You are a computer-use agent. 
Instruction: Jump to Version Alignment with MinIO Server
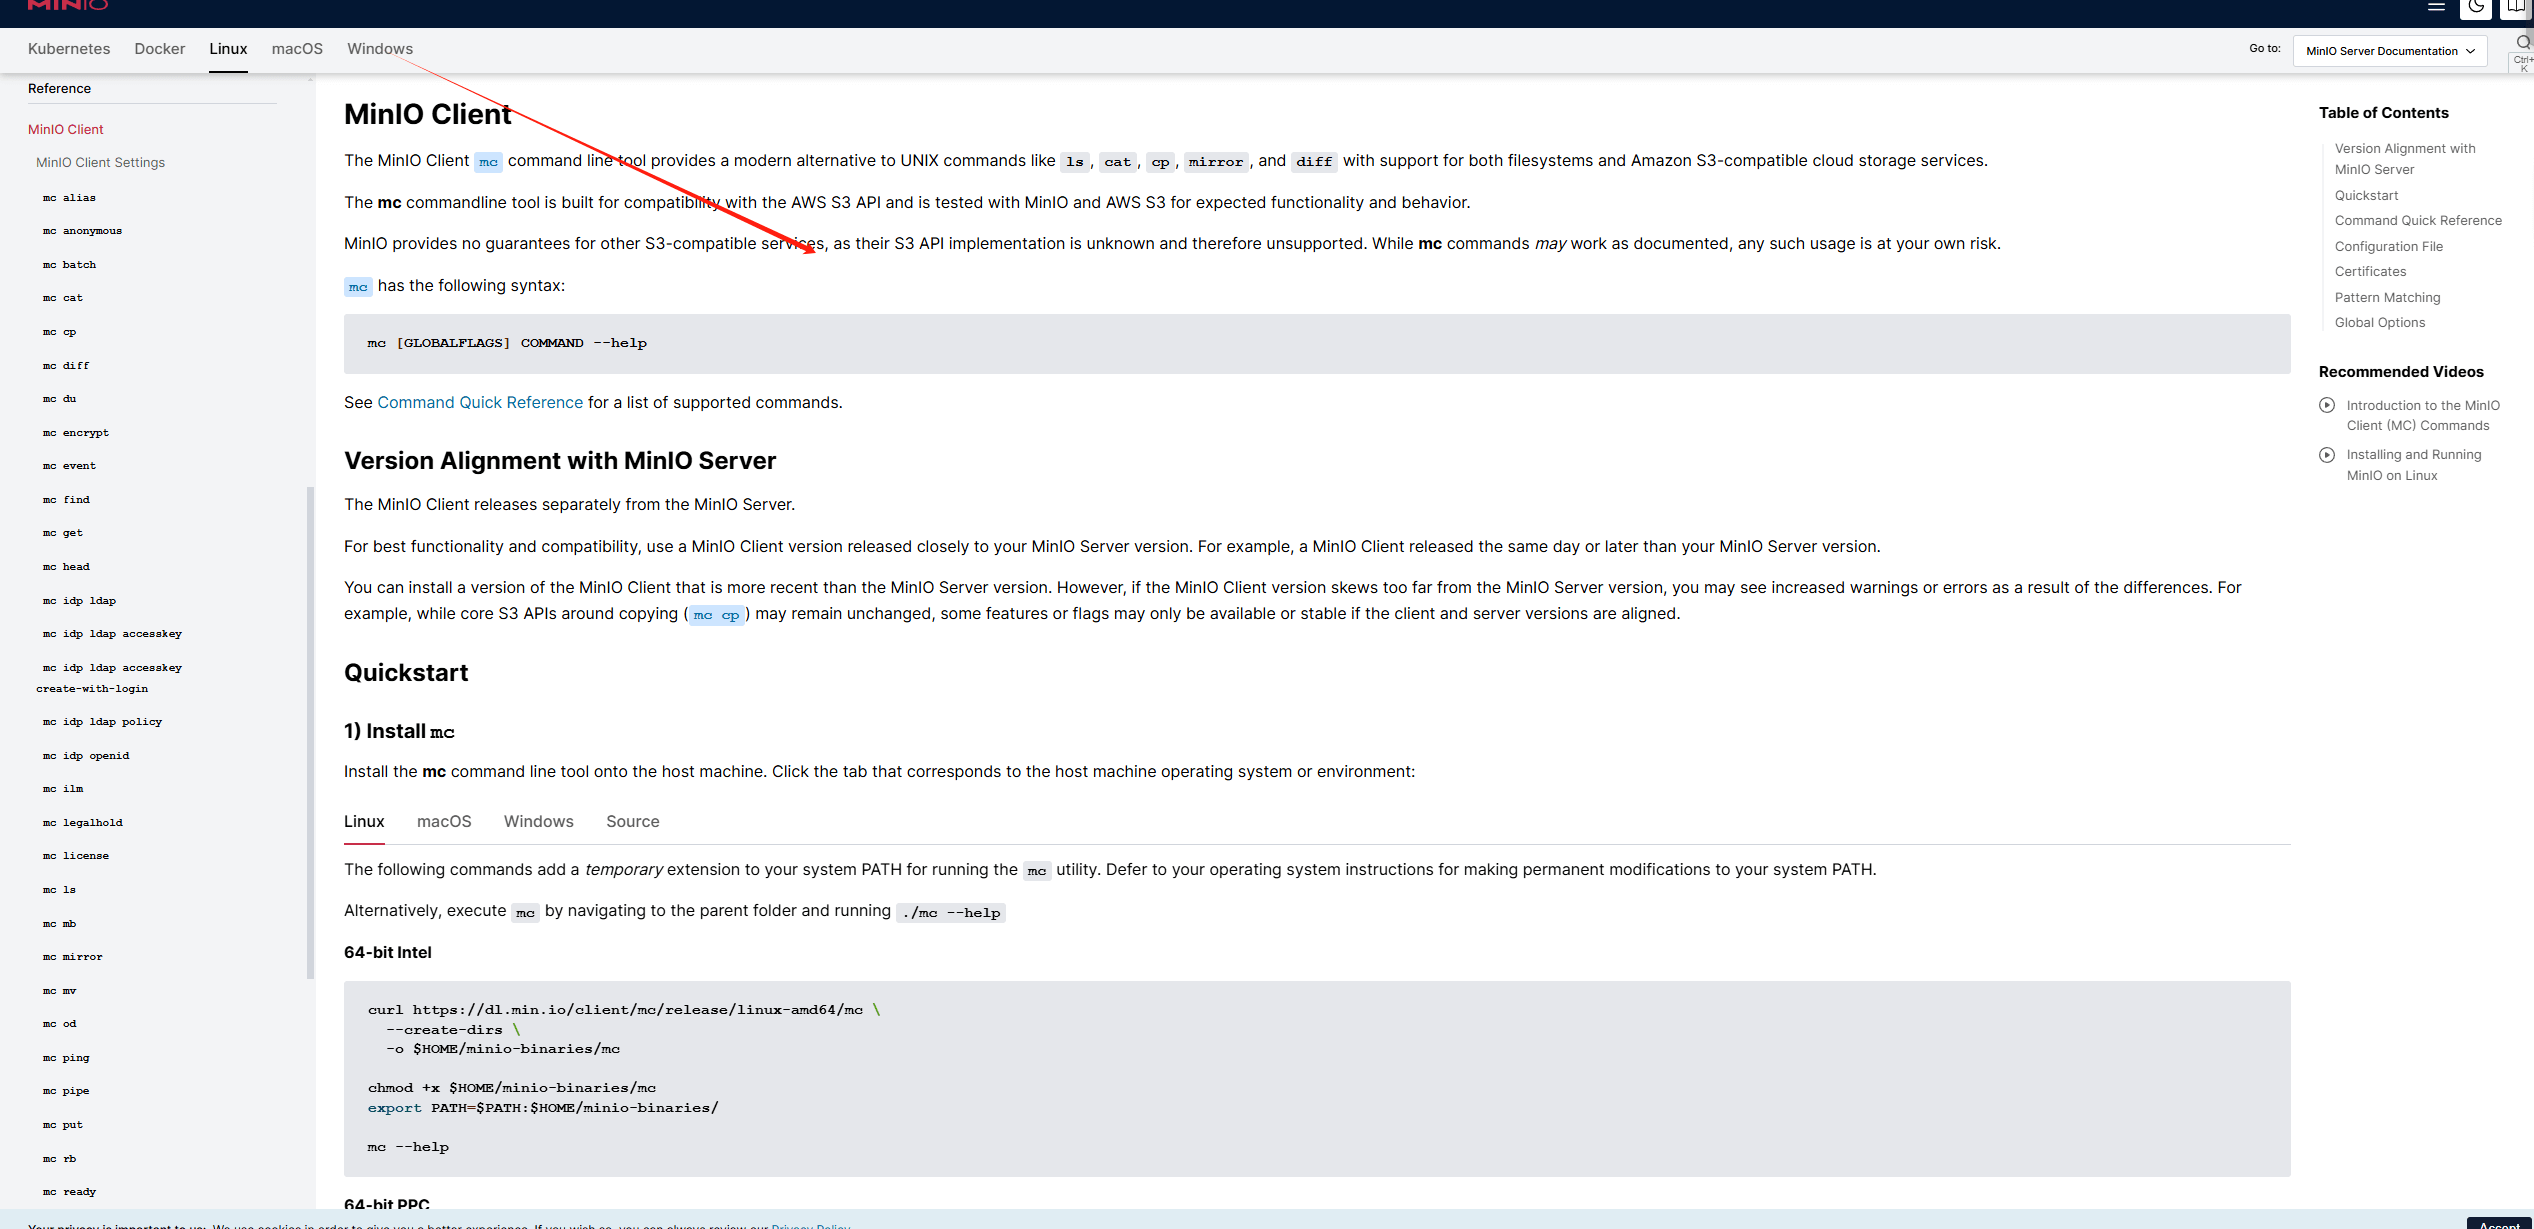(x=2405, y=159)
